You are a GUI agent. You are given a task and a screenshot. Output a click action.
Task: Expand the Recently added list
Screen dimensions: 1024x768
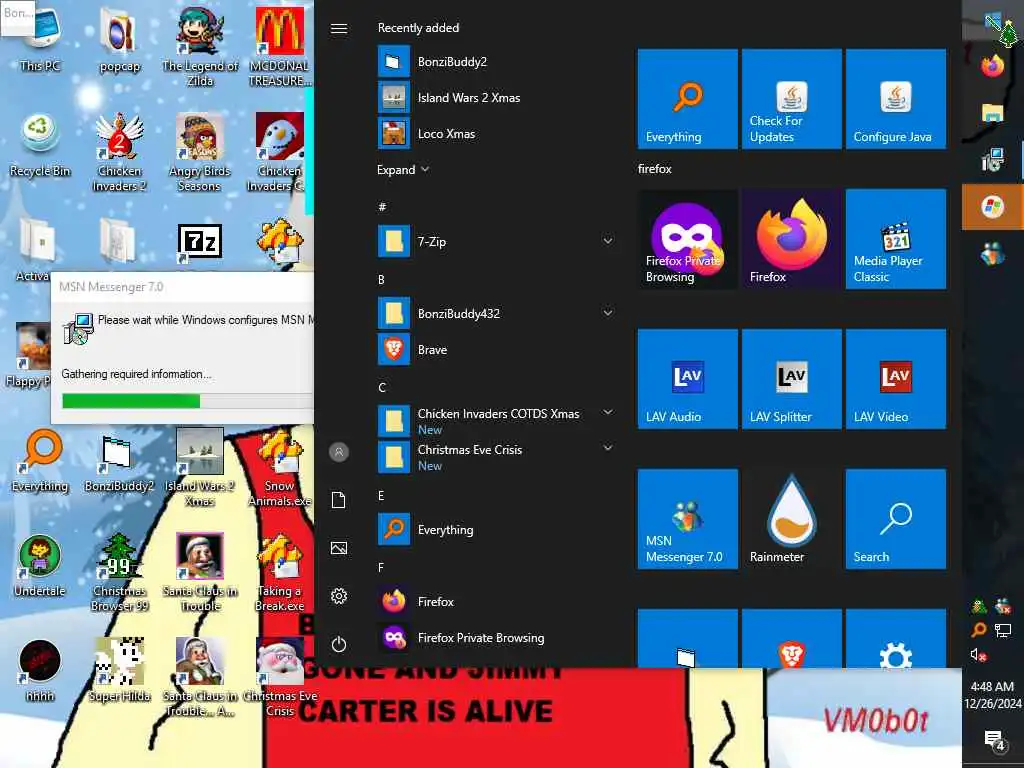[x=402, y=170]
